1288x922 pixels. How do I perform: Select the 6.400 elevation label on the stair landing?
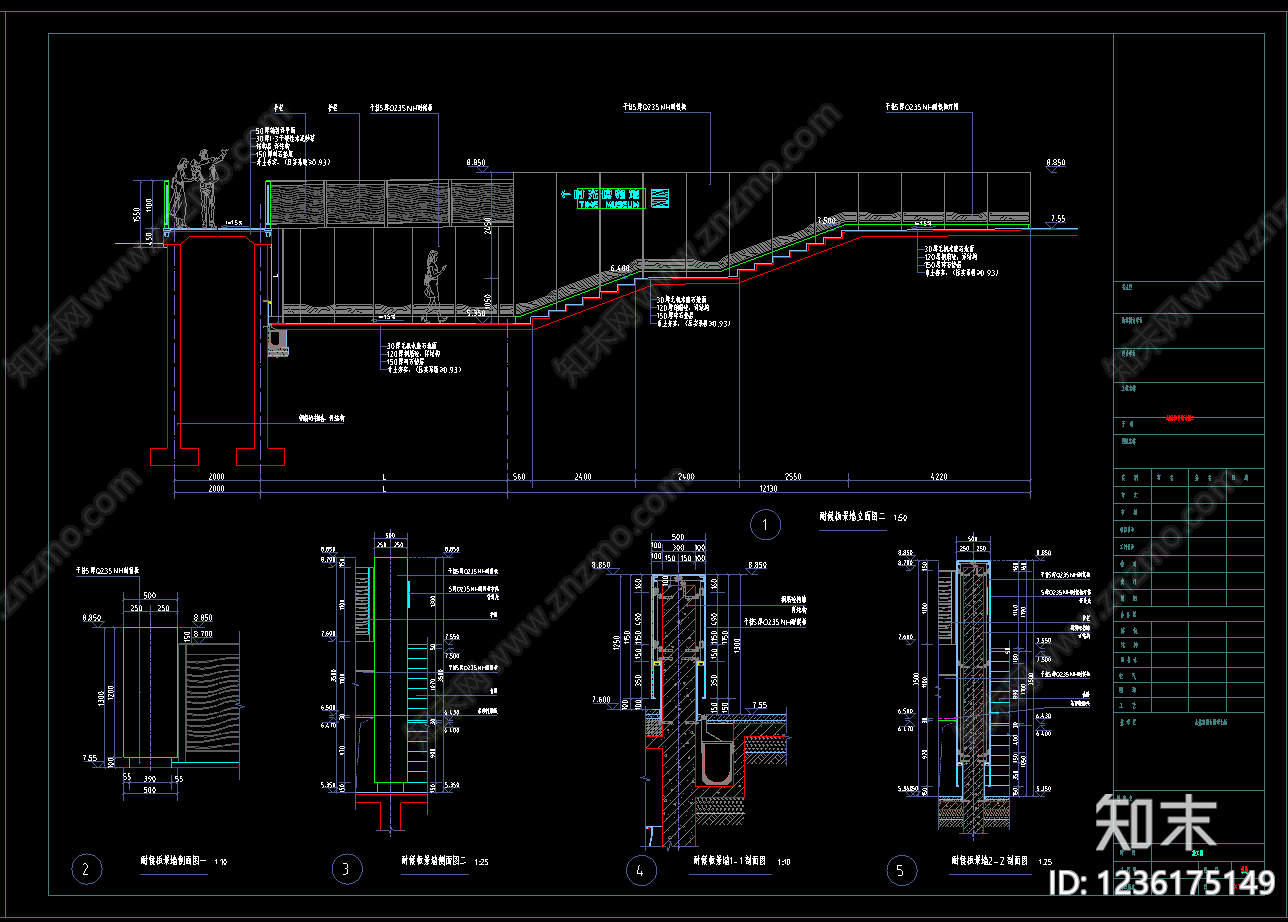620,269
